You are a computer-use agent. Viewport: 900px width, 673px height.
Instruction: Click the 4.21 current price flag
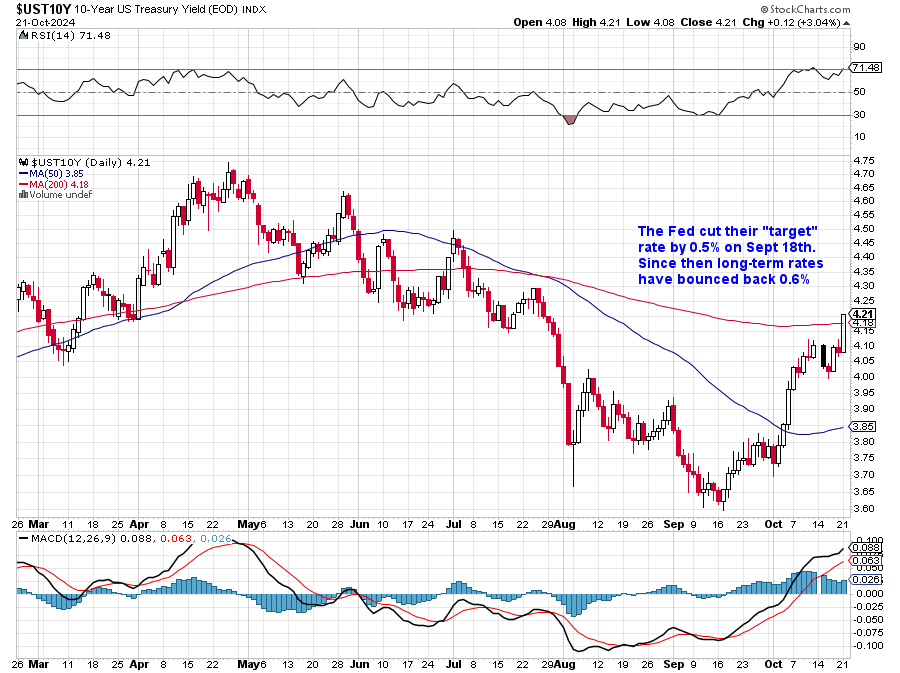[x=861, y=313]
